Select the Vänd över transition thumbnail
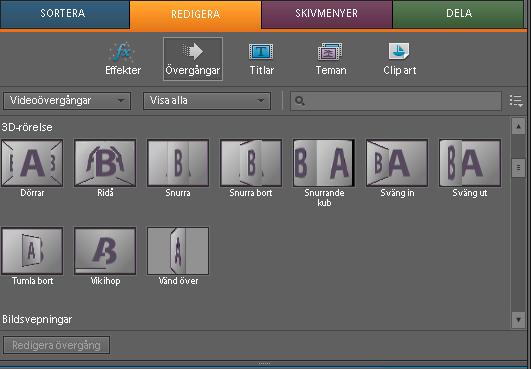Image resolution: width=531 pixels, height=369 pixels. coord(178,251)
